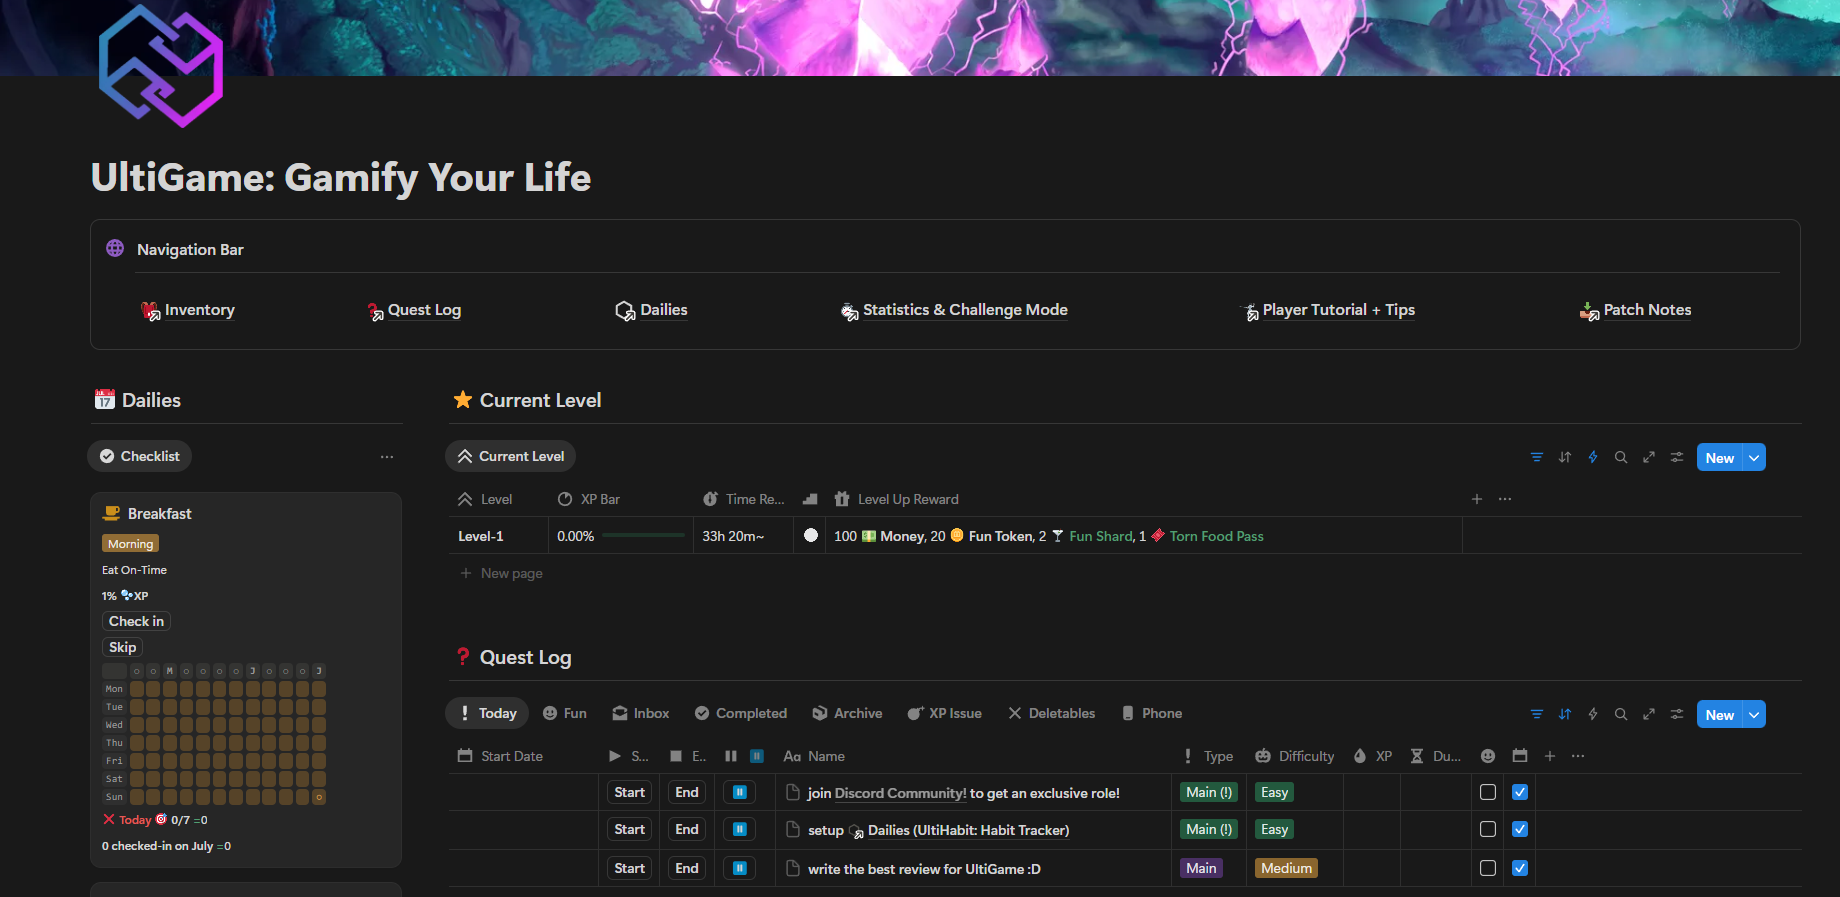Switch to the Completed tab in Quest Log
Image resolution: width=1840 pixels, height=897 pixels.
pos(741,713)
